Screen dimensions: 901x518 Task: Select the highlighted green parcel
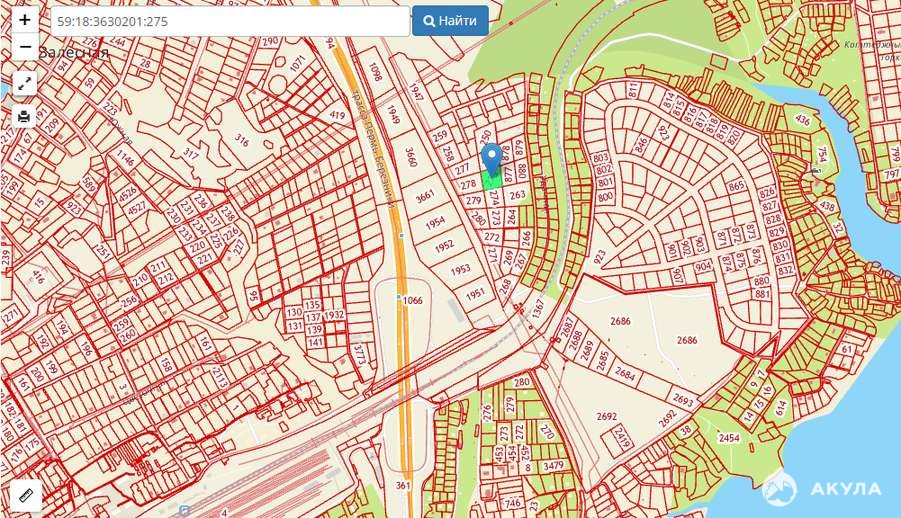[x=492, y=178]
